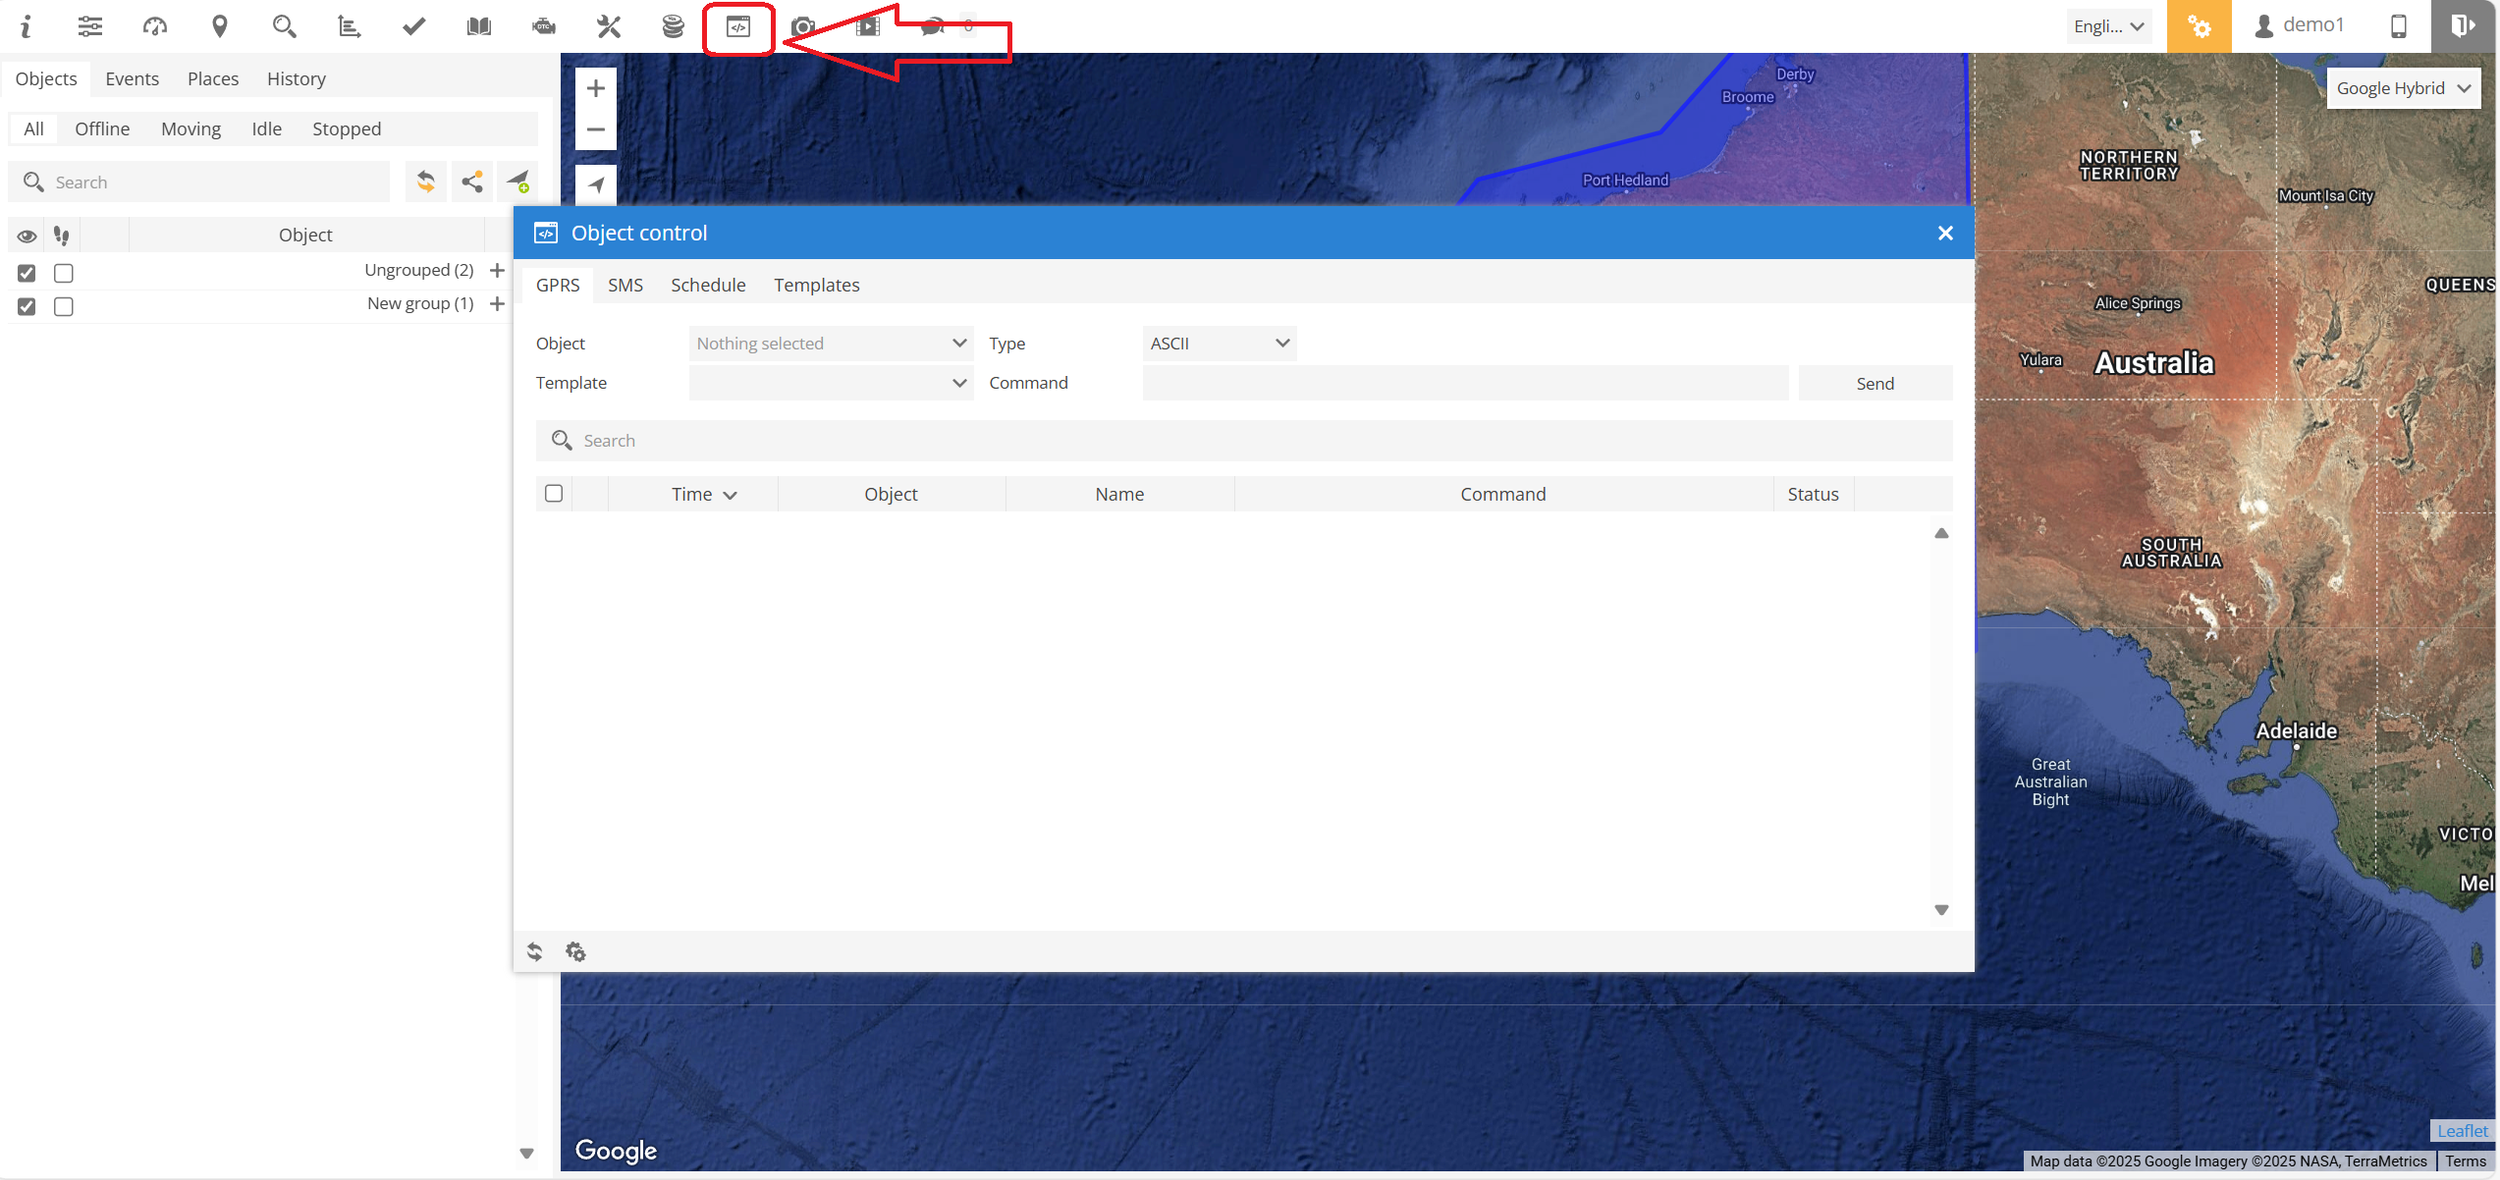
Task: Open the Templates tab
Action: 816,285
